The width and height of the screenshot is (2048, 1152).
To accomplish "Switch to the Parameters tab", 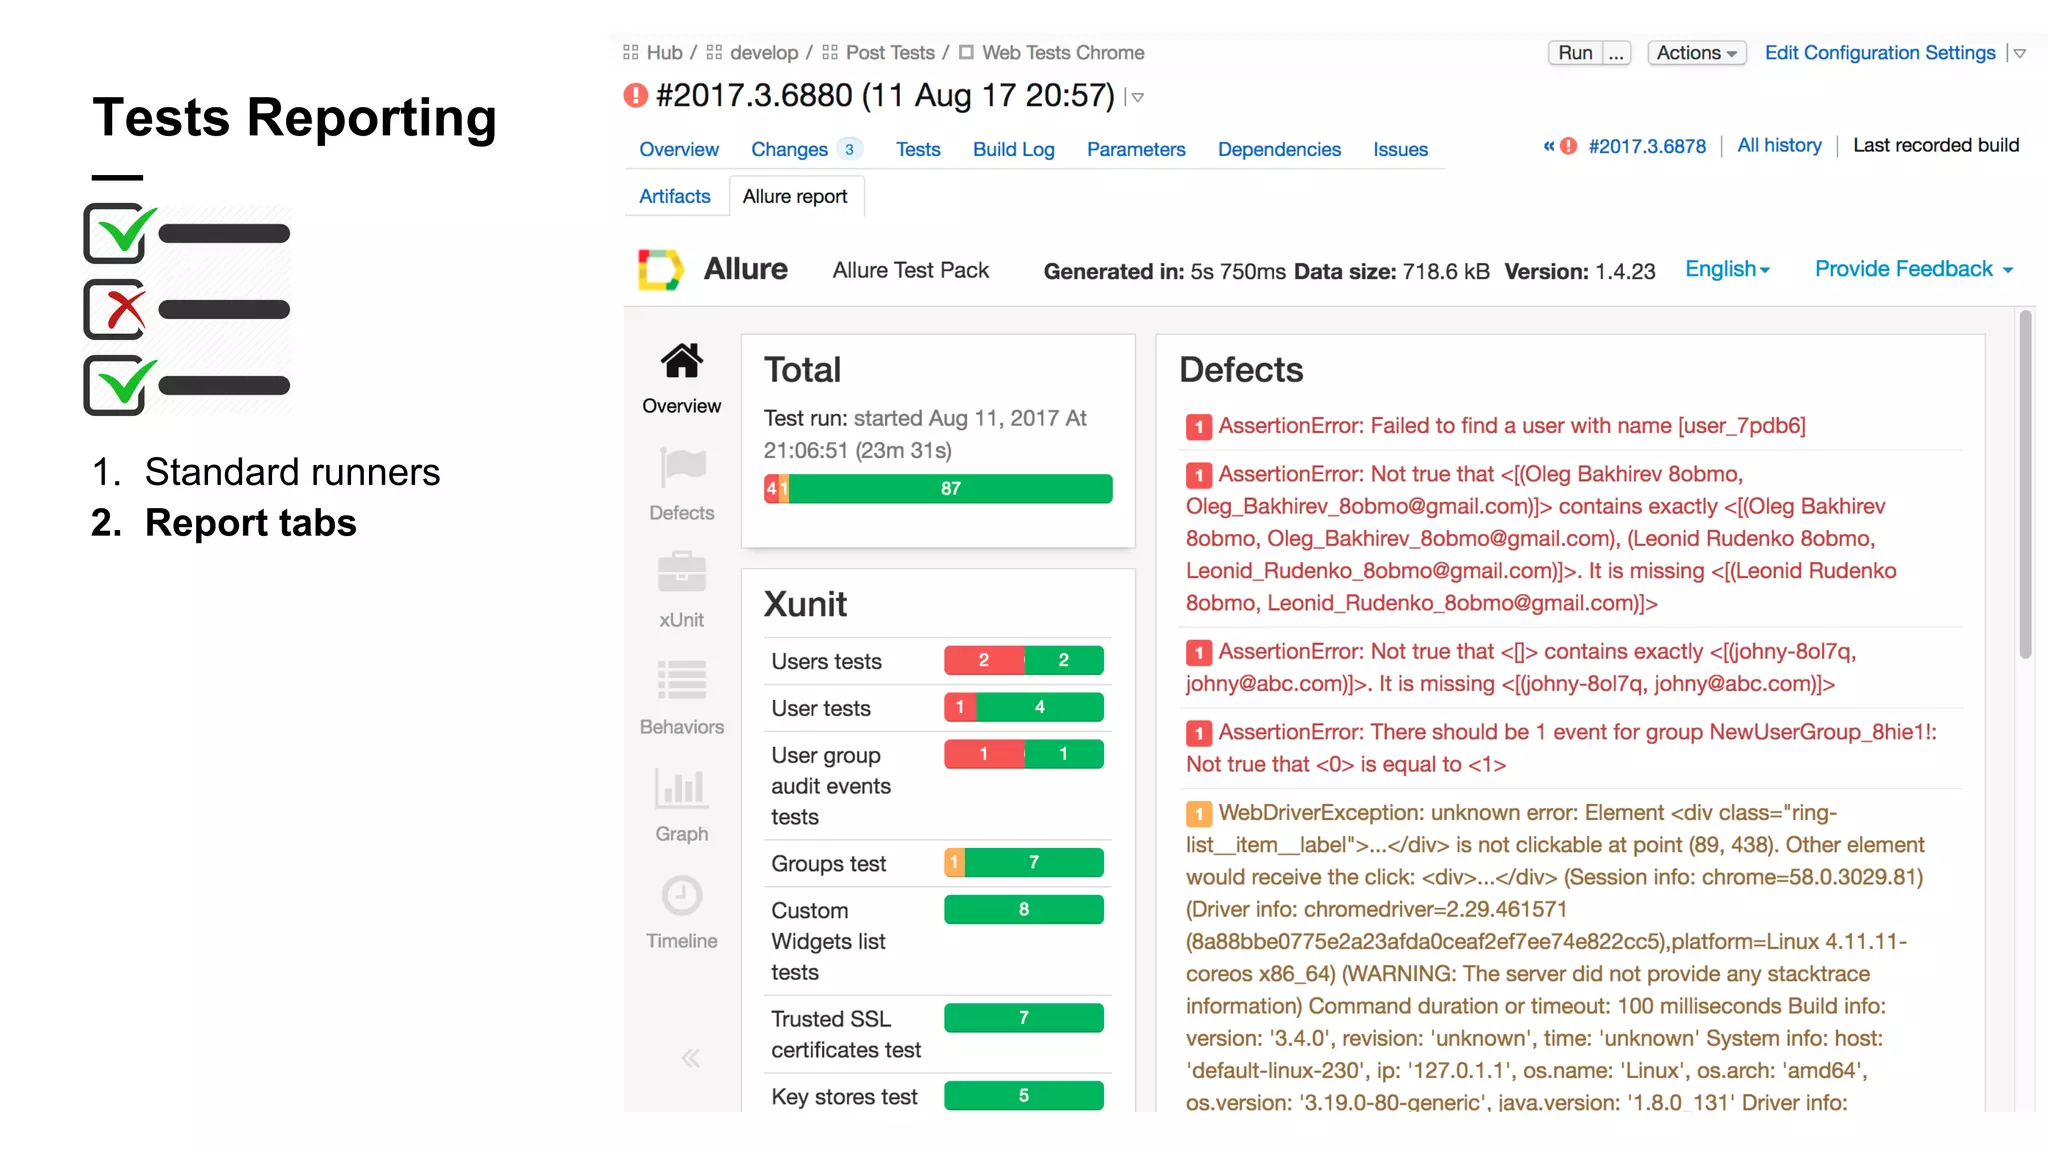I will [1136, 149].
